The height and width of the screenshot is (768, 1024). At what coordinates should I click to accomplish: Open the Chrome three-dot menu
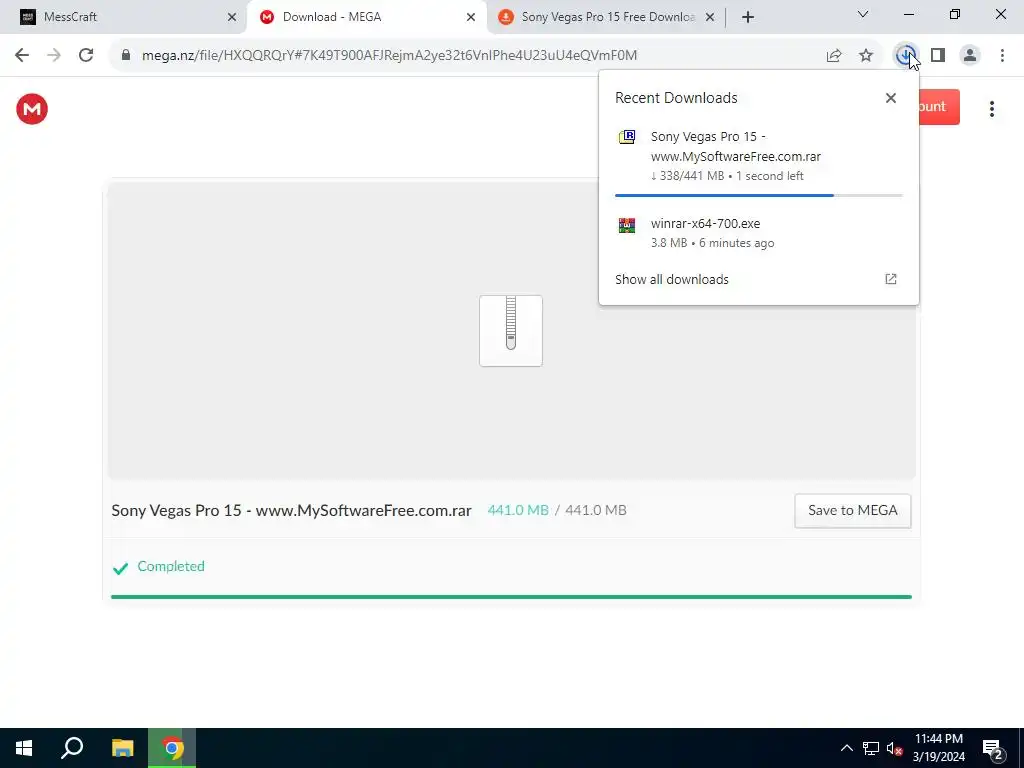[1002, 56]
